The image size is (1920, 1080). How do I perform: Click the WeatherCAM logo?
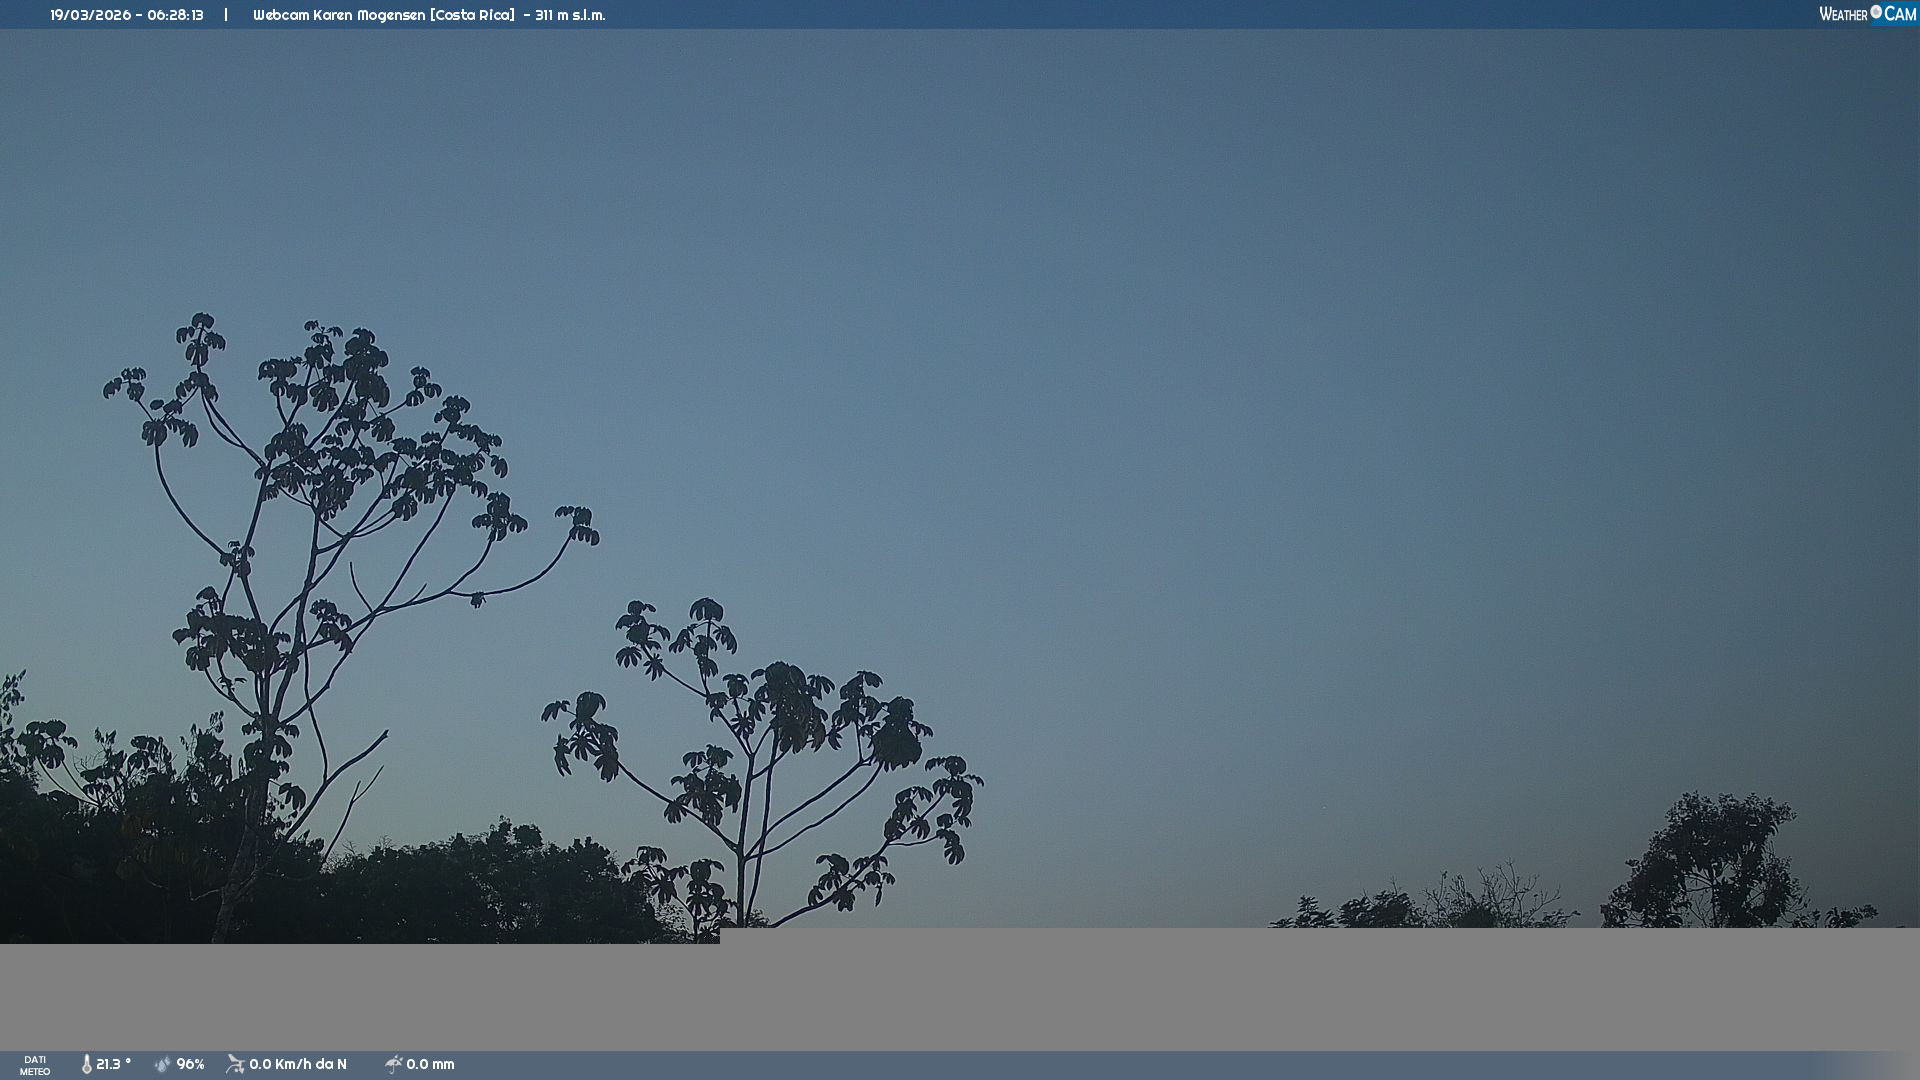click(x=1867, y=14)
